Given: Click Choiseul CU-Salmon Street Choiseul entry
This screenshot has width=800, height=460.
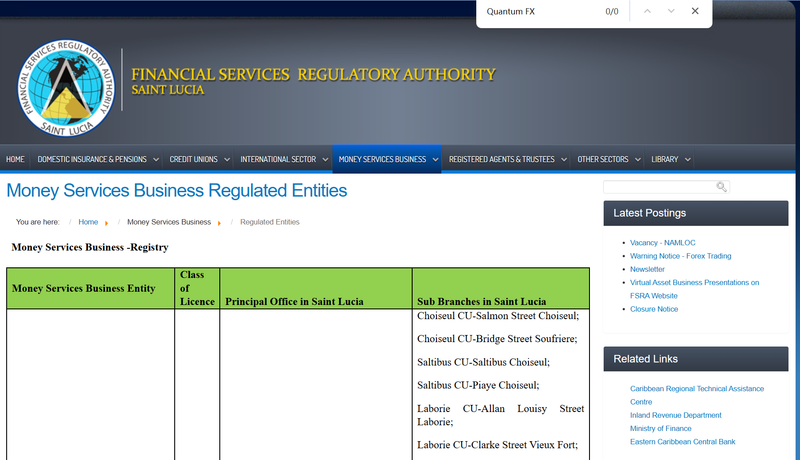Looking at the screenshot, I should pos(497,316).
